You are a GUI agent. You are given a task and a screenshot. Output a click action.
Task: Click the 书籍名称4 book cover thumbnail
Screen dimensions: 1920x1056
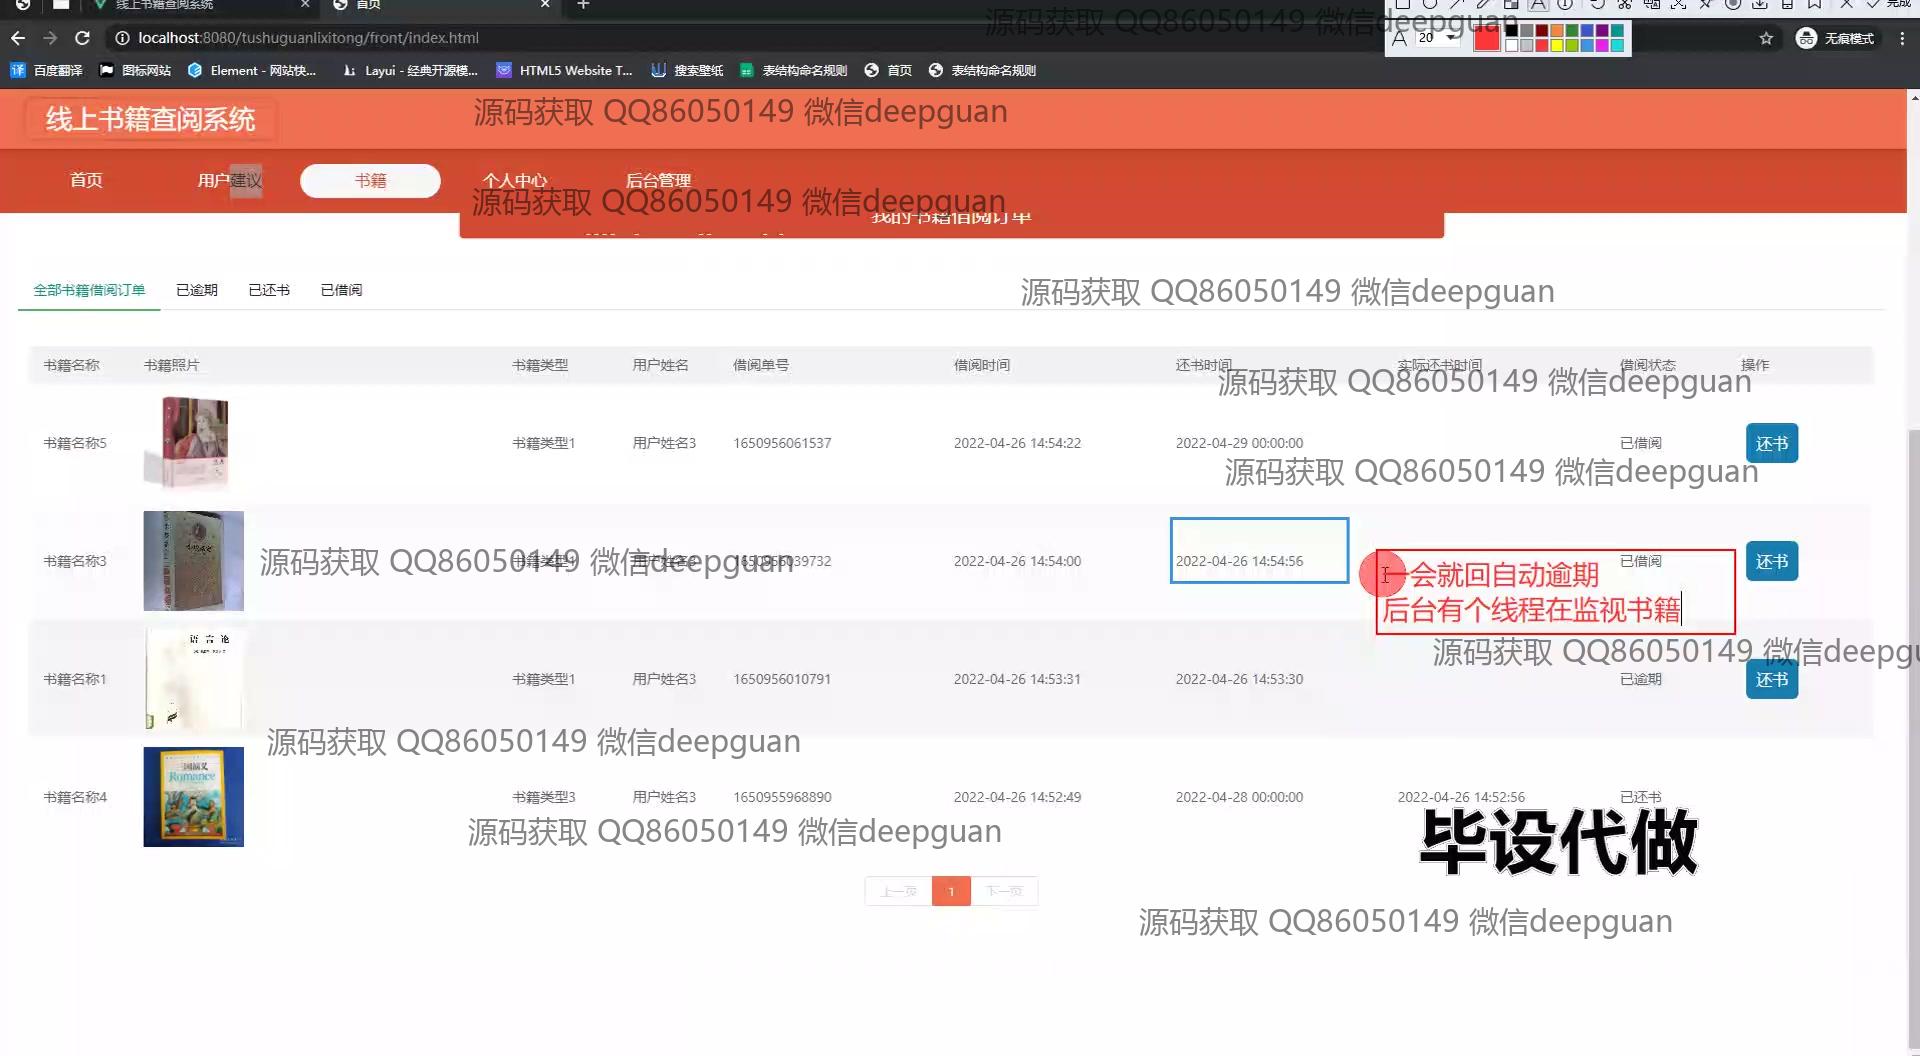[193, 796]
